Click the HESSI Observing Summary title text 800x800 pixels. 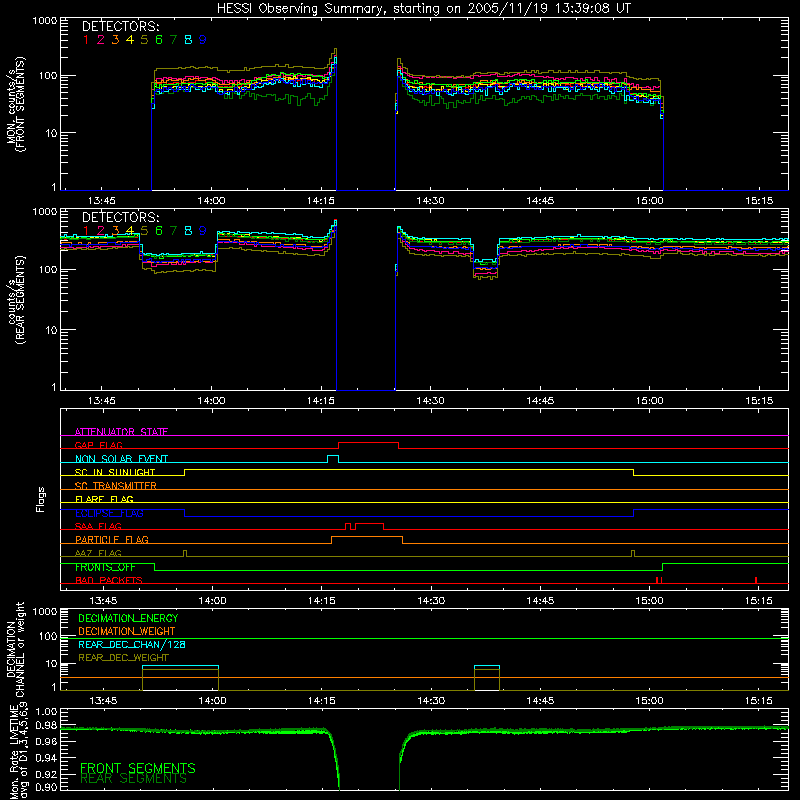click(423, 9)
